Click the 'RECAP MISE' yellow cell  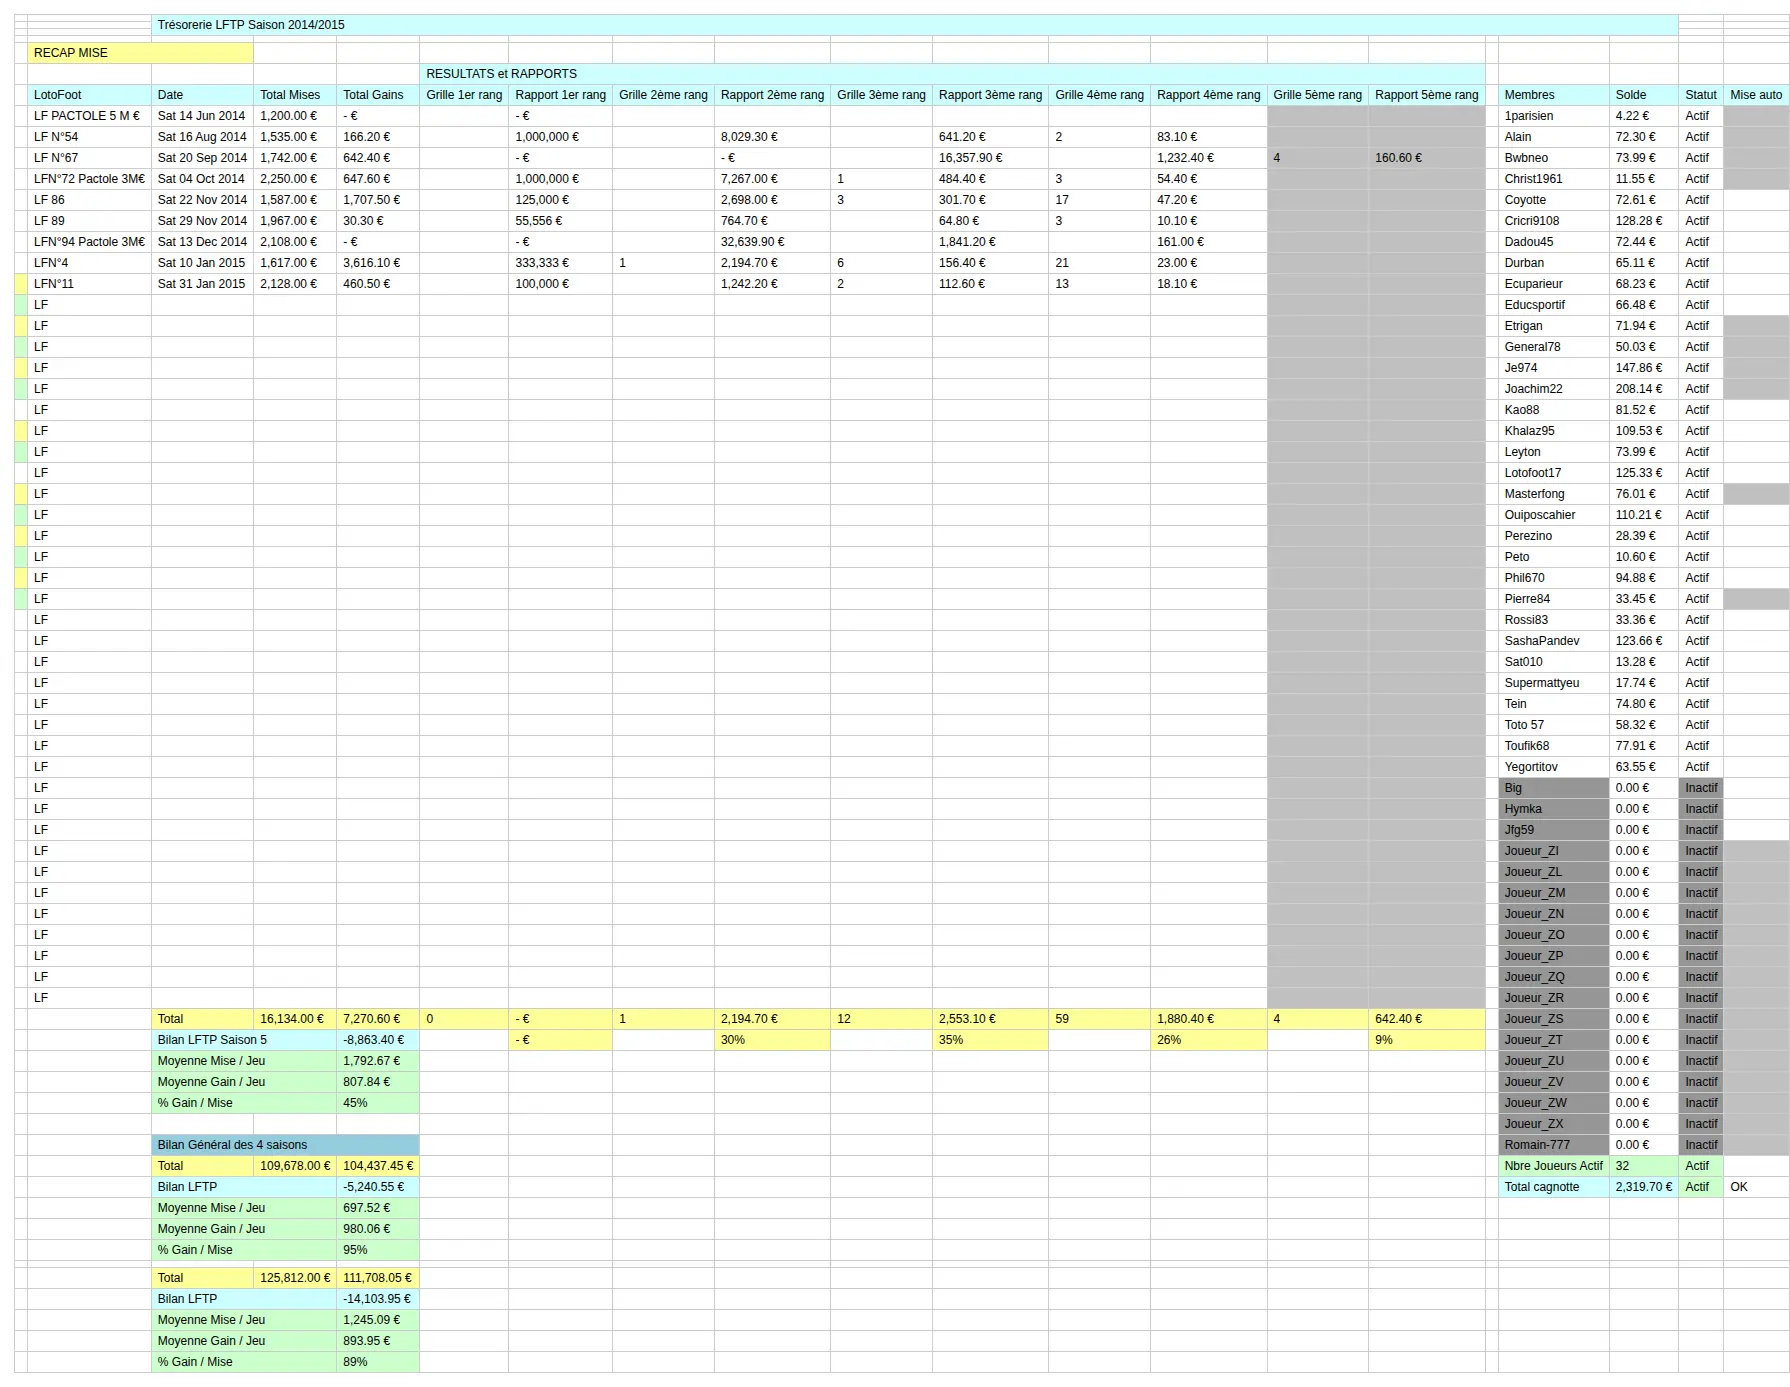click(x=140, y=53)
